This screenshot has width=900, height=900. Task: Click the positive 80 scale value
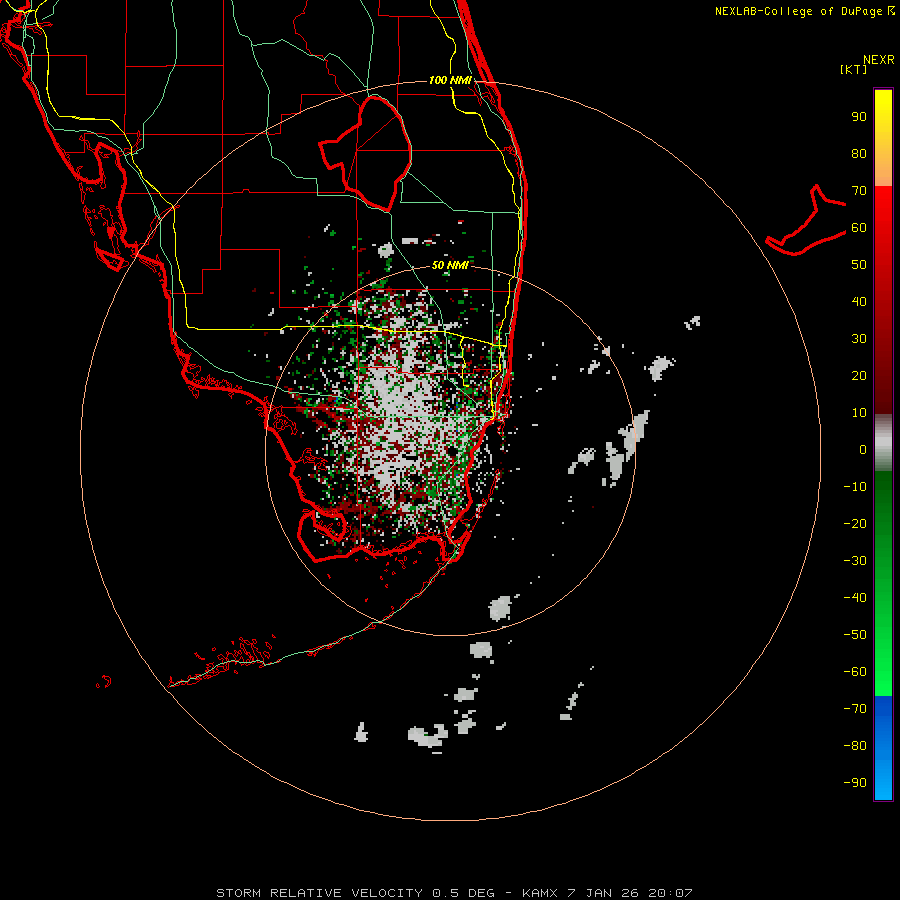point(859,154)
